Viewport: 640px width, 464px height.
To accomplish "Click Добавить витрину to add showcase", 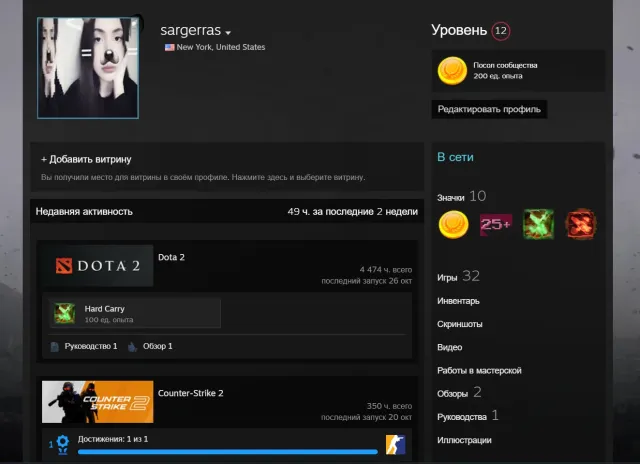I will click(86, 159).
